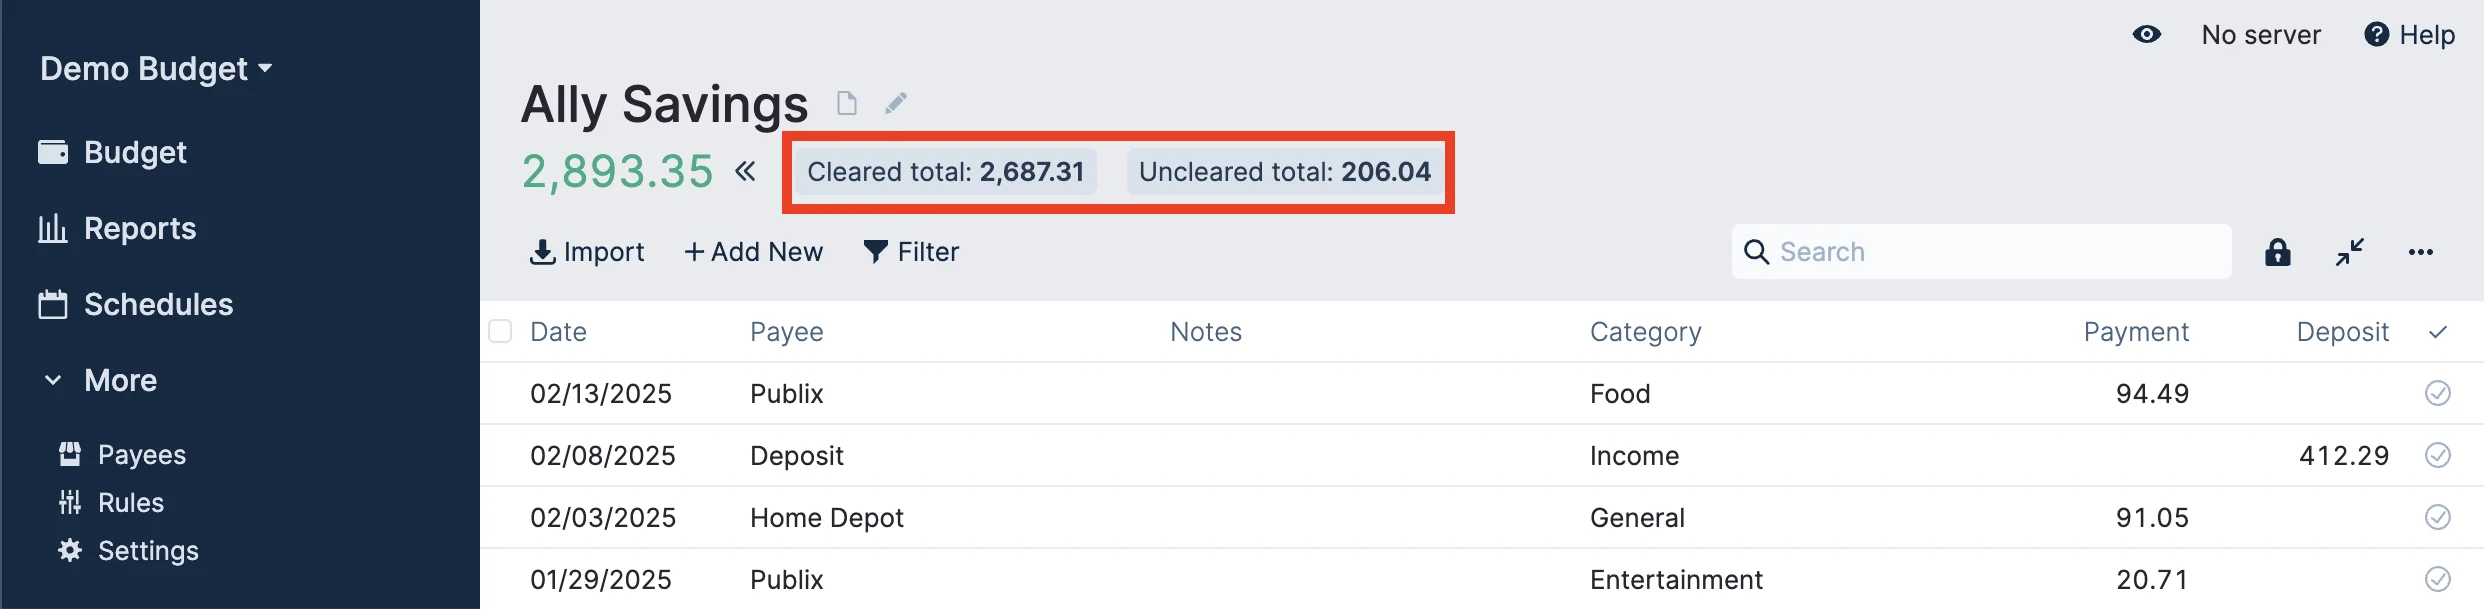This screenshot has height=609, width=2484.
Task: Collapse the More section
Action: [53, 380]
